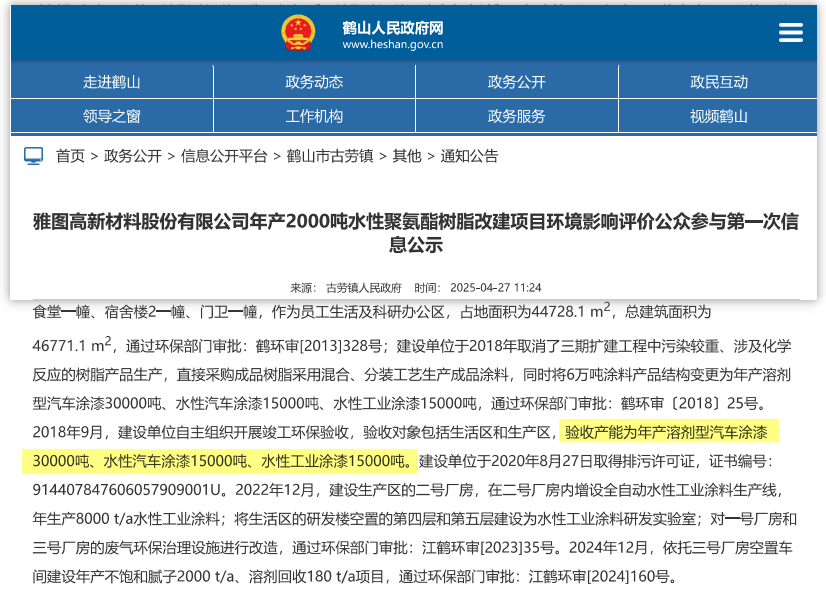This screenshot has height=598, width=826.
Task: Go to the 鹤山市古劳镇 breadcrumb link
Action: click(329, 156)
